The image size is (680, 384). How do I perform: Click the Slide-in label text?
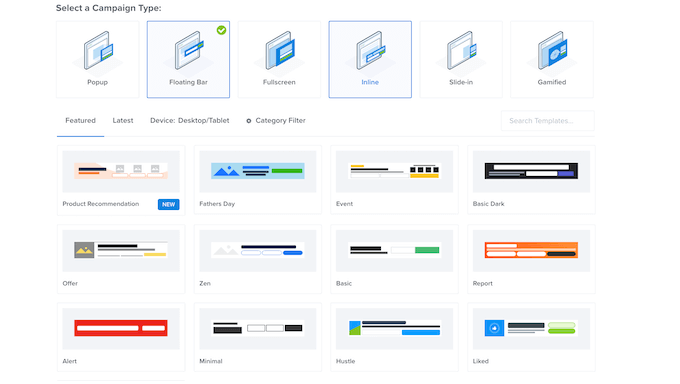click(x=461, y=82)
